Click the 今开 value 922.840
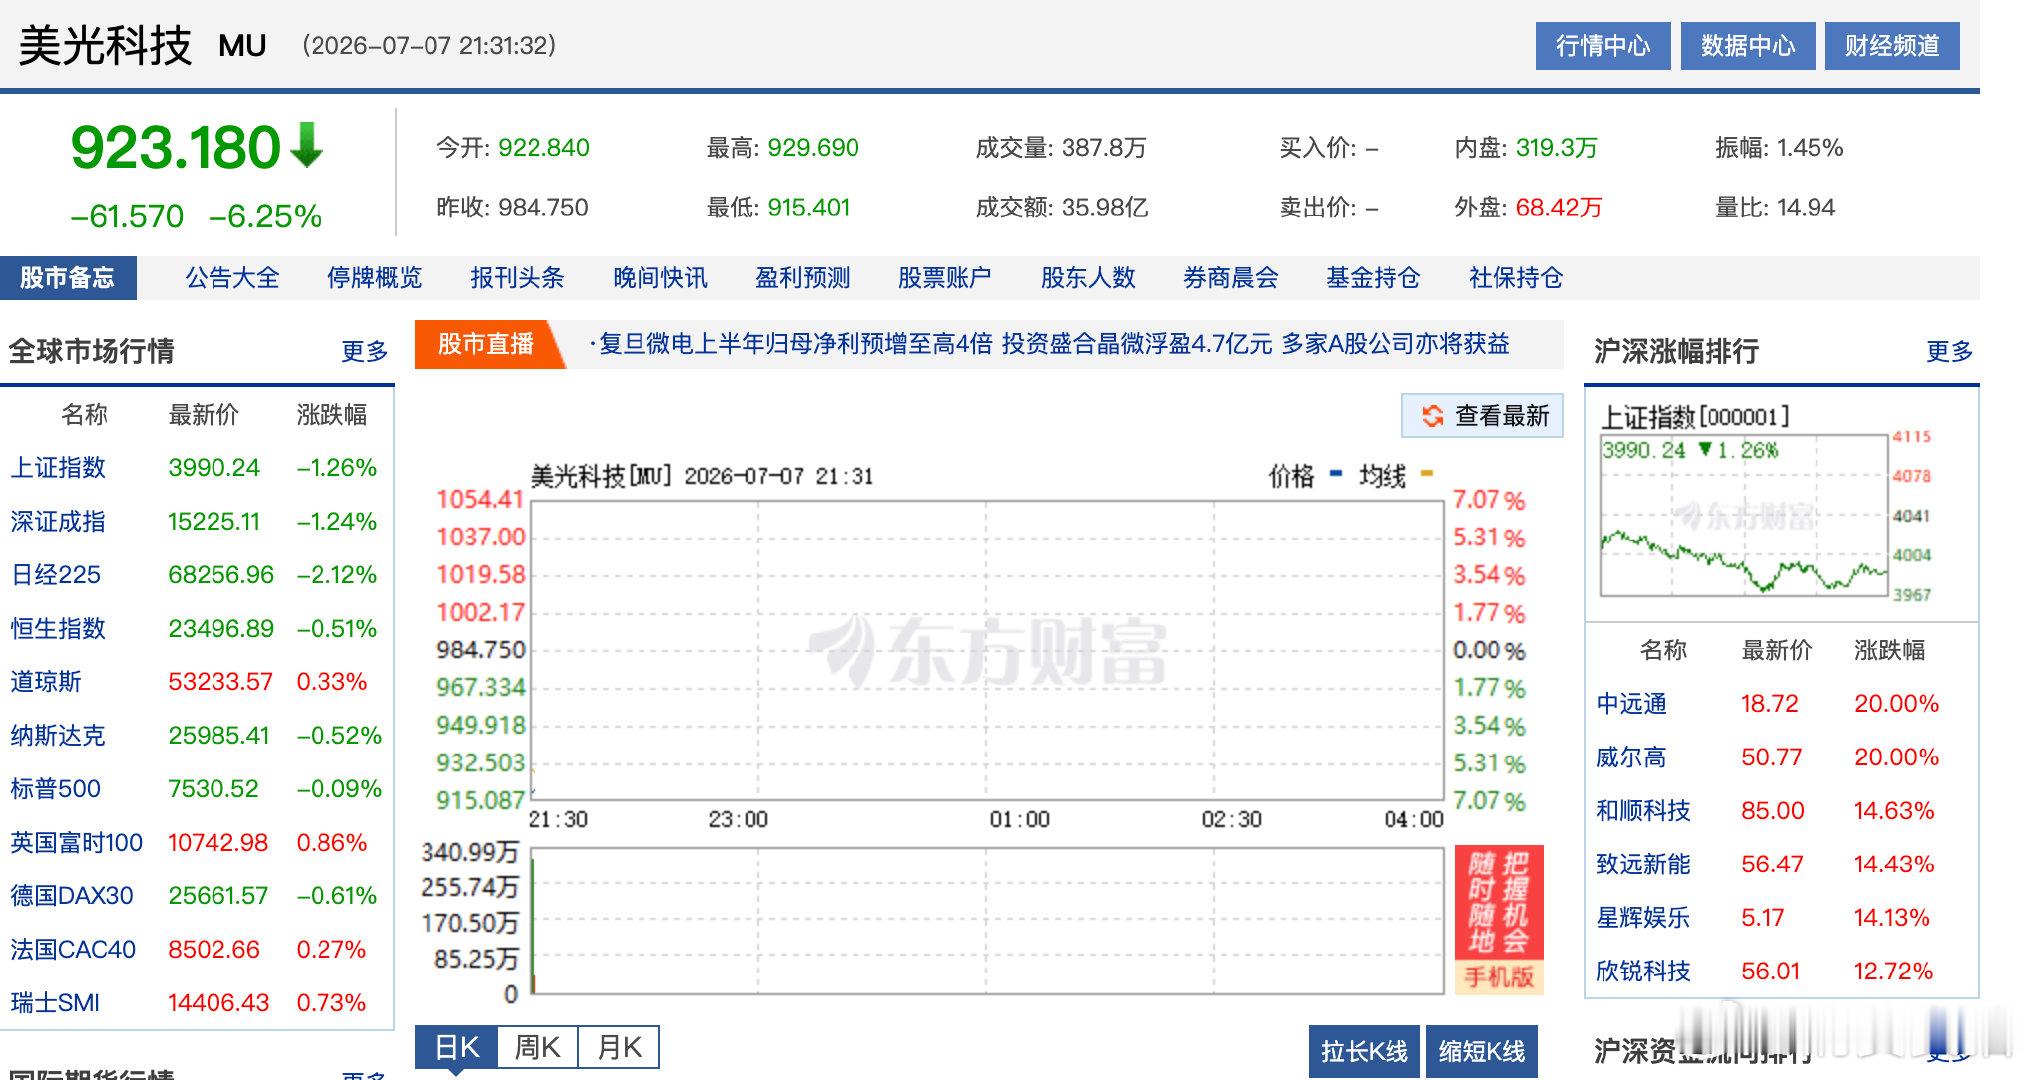The image size is (2031, 1080). [544, 148]
